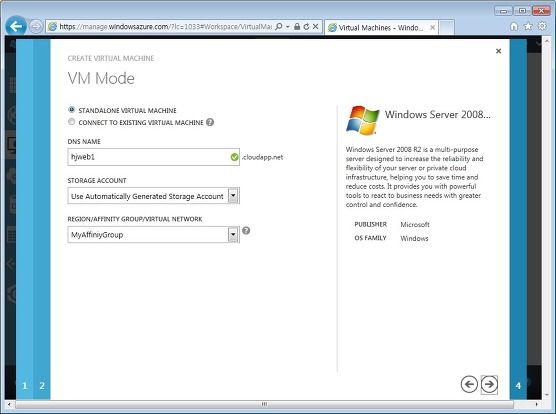The width and height of the screenshot is (556, 414).
Task: Stop loading with the address bar X
Action: [316, 27]
